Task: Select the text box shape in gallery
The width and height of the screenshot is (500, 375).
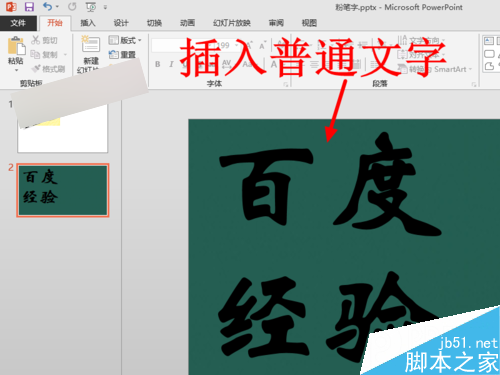Action: 489,41
